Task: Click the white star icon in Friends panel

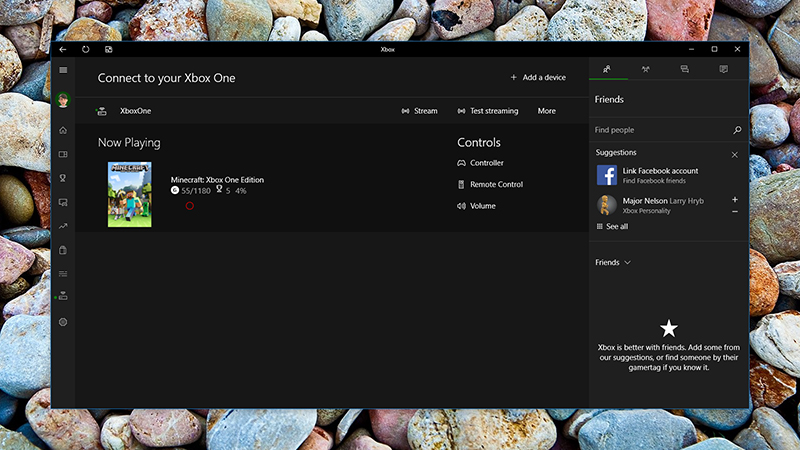Action: coord(669,329)
